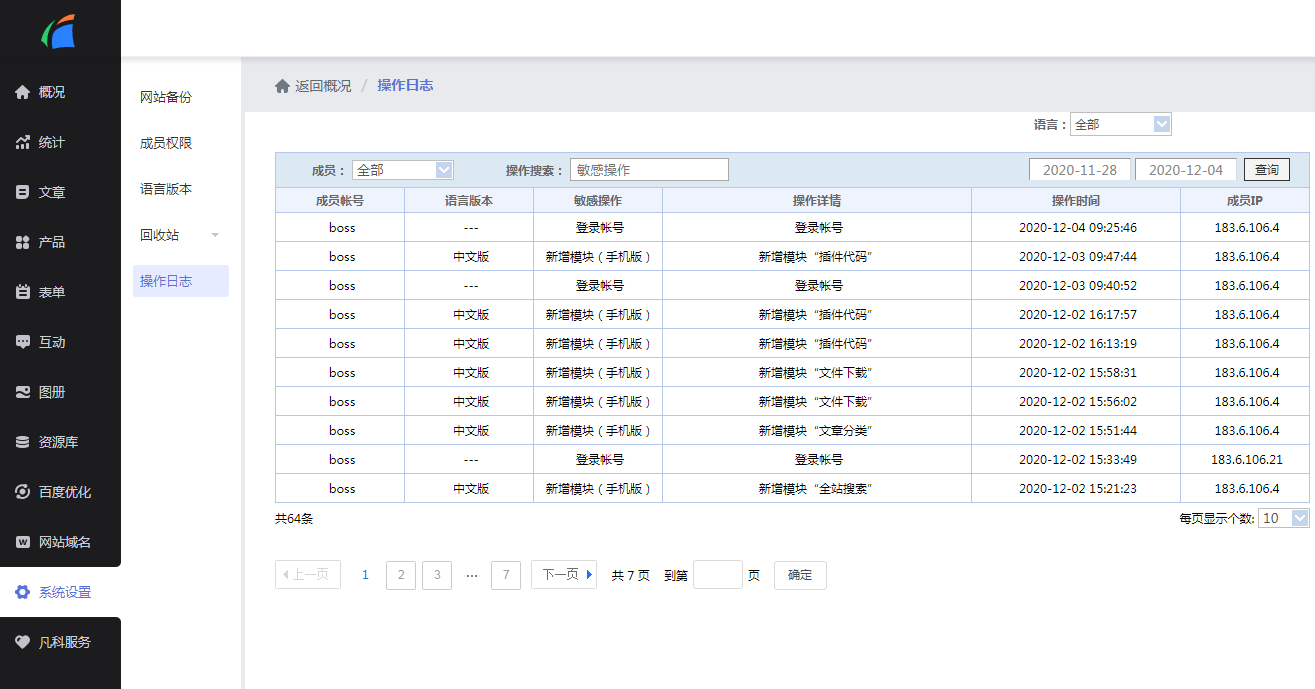Click the breadcrumb home icon
1315x689 pixels.
tap(282, 86)
